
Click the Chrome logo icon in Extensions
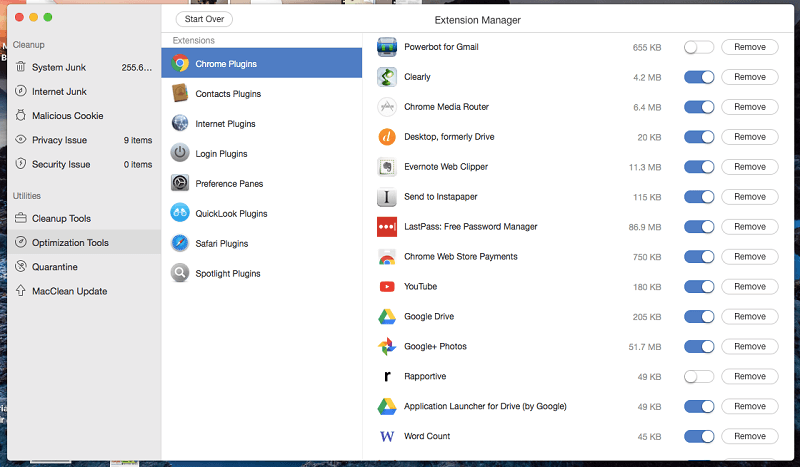(180, 63)
